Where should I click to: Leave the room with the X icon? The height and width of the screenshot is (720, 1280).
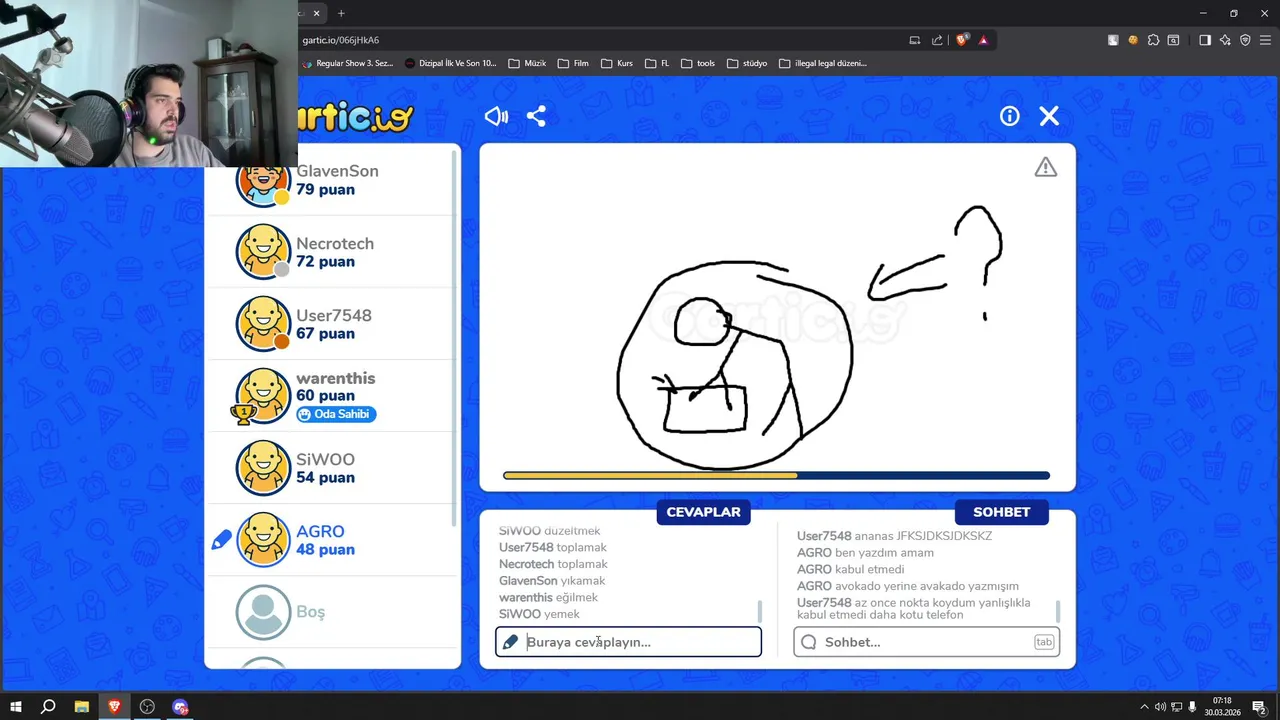[1049, 116]
